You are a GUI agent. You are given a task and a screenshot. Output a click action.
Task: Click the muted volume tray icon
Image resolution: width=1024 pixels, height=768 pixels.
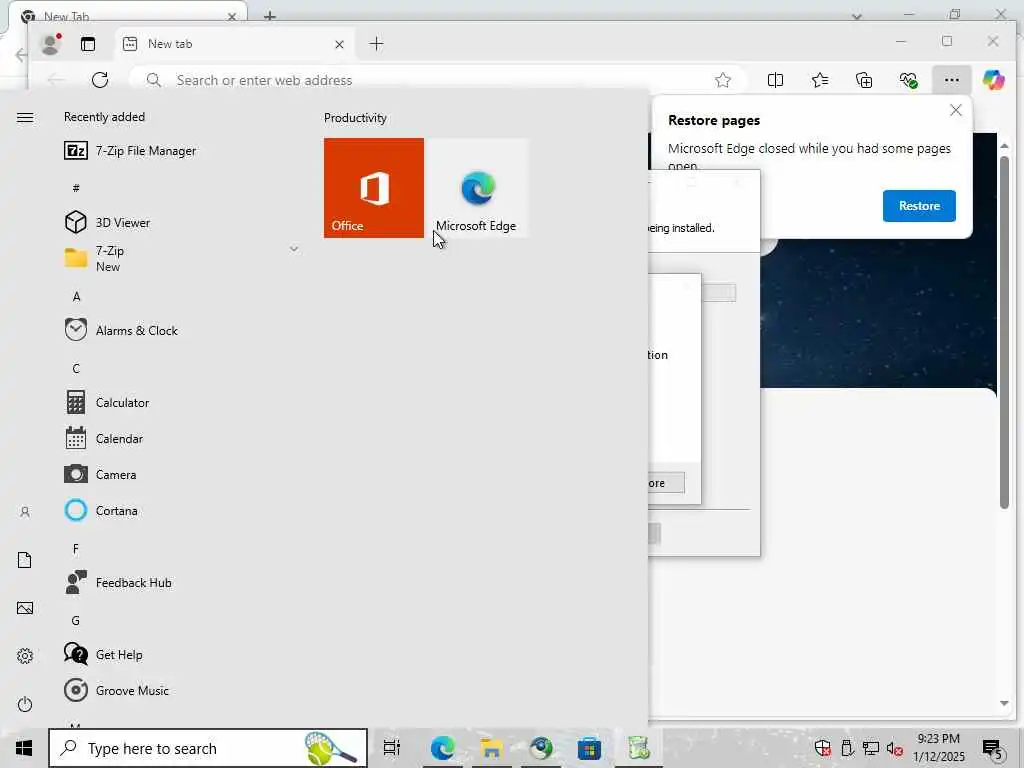point(895,748)
